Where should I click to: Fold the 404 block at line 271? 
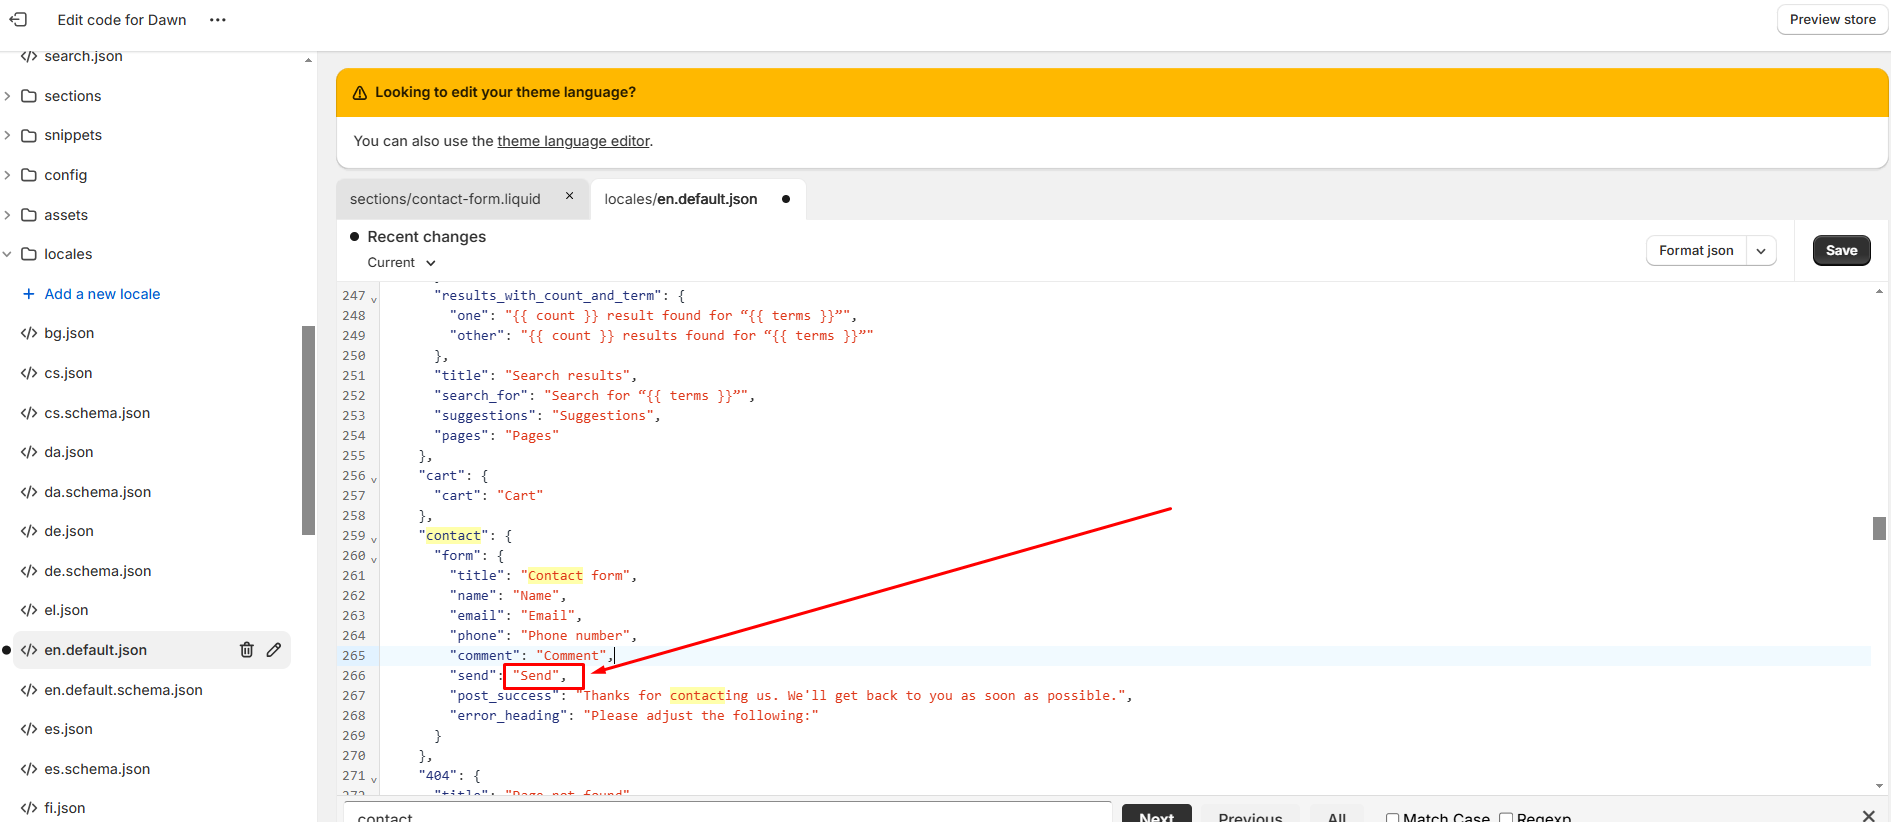point(374,778)
